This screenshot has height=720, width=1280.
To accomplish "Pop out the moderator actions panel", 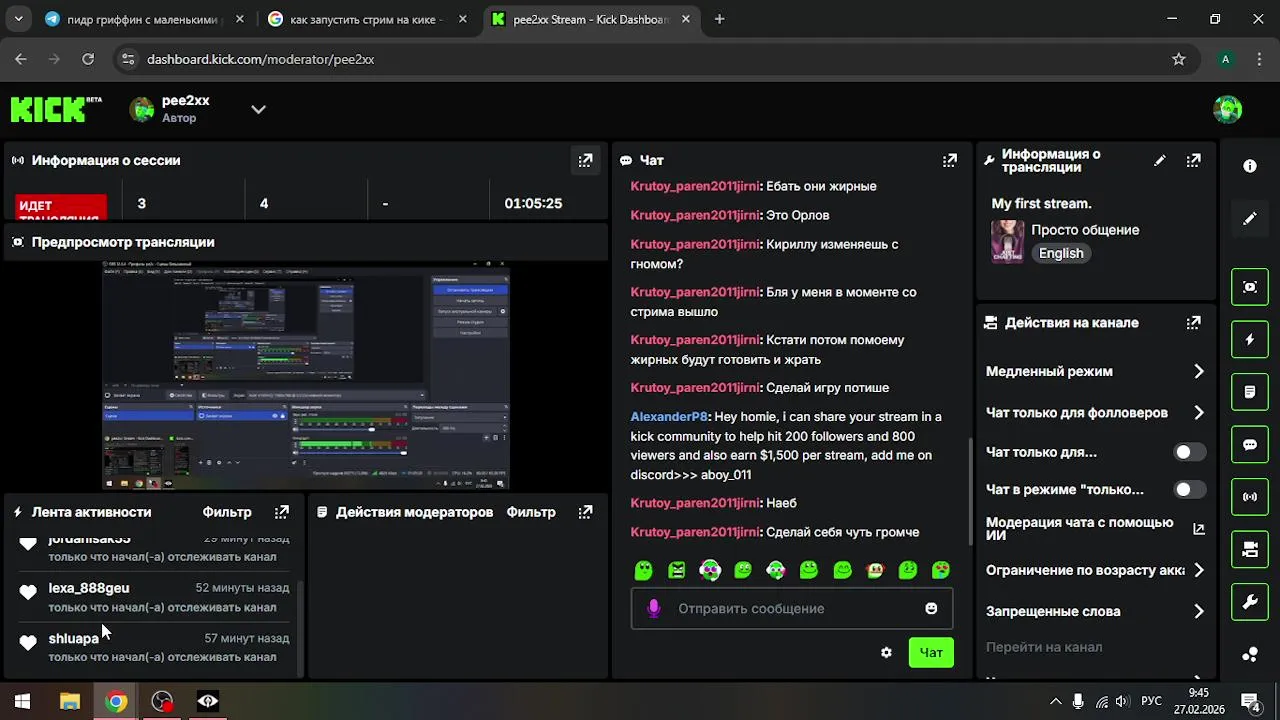I will (586, 512).
